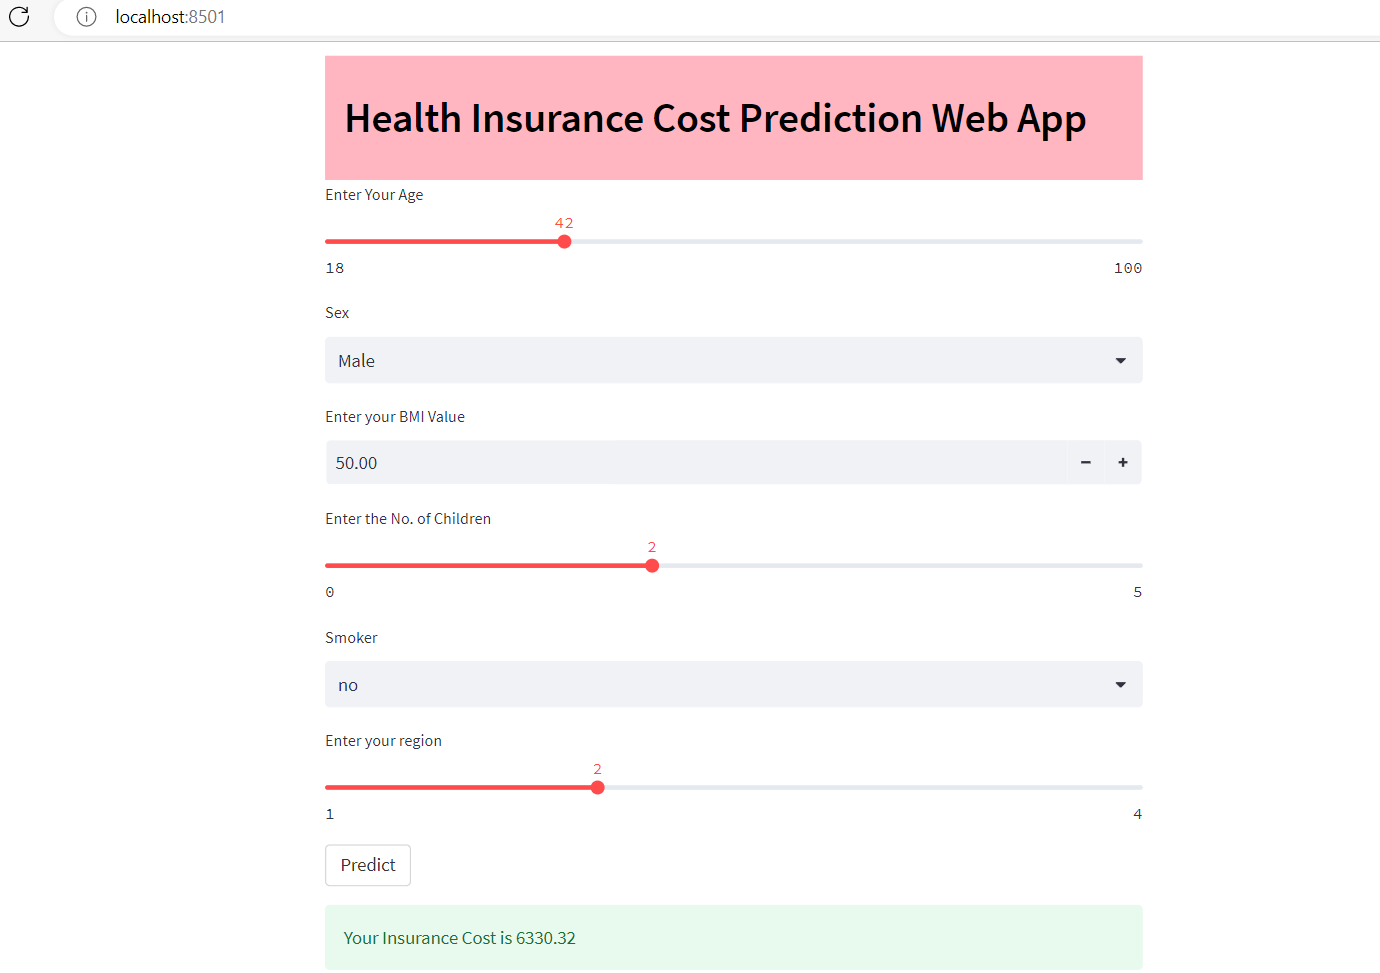Click the insurance cost result message
This screenshot has width=1380, height=973.
click(x=459, y=937)
